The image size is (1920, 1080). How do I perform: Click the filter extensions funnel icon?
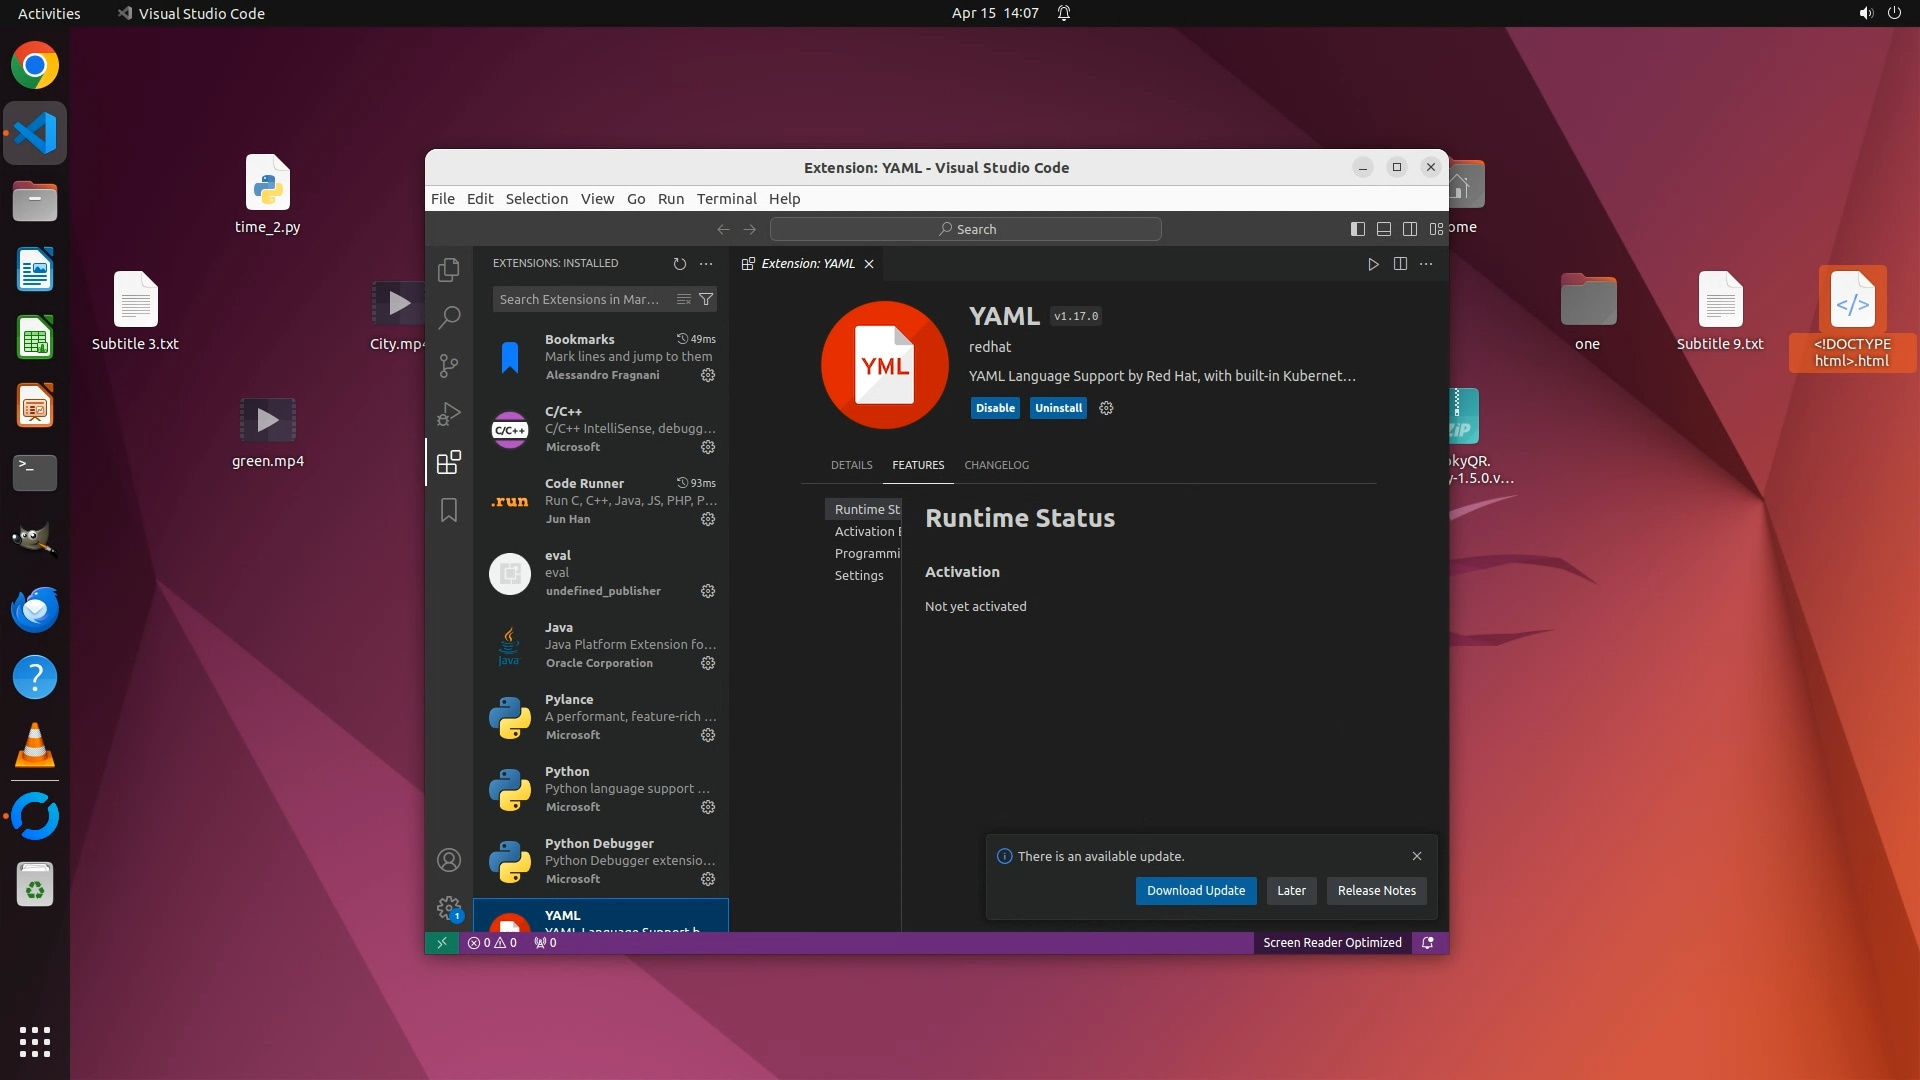[x=706, y=299]
